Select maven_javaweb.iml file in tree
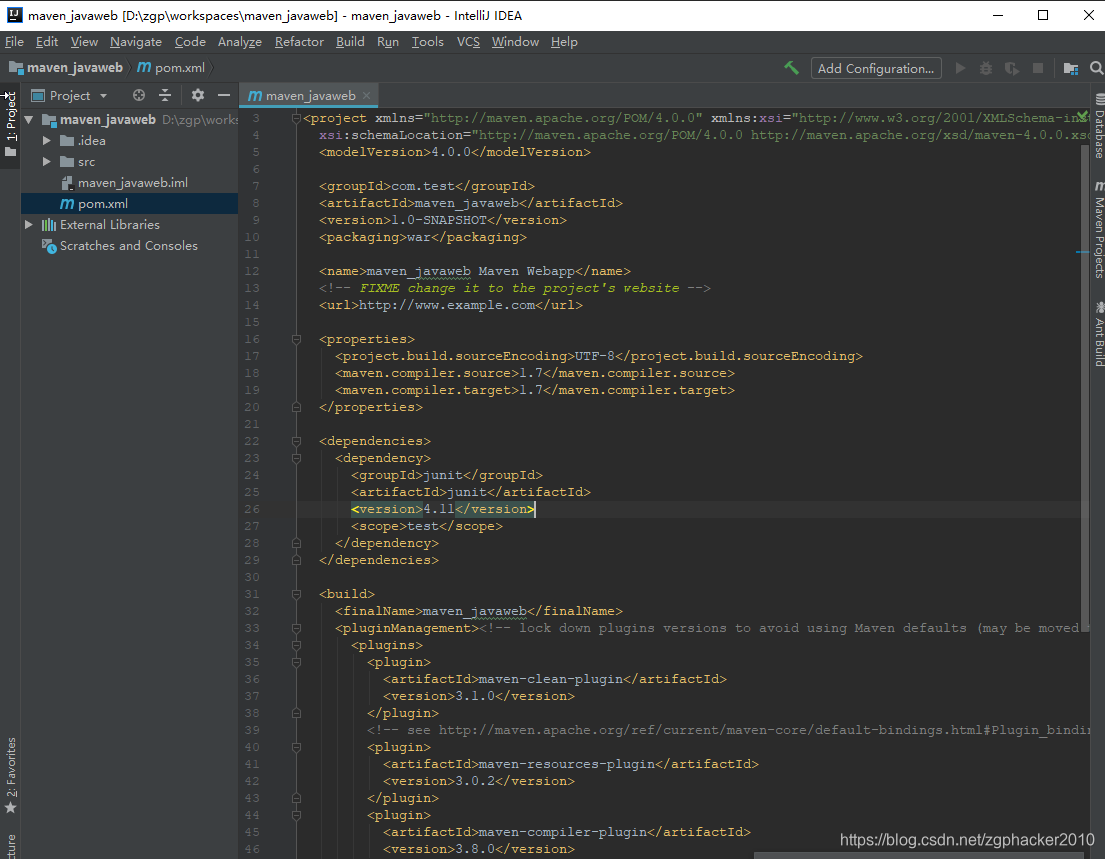The width and height of the screenshot is (1105, 859). (130, 183)
